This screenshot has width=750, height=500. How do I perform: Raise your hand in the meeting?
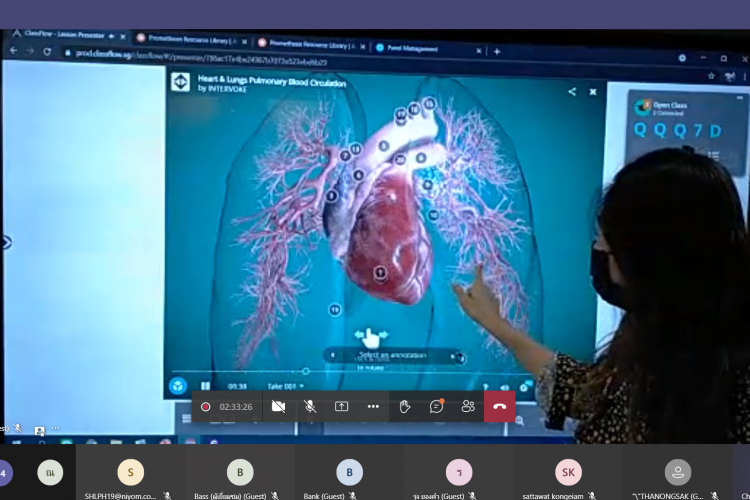[x=405, y=406]
